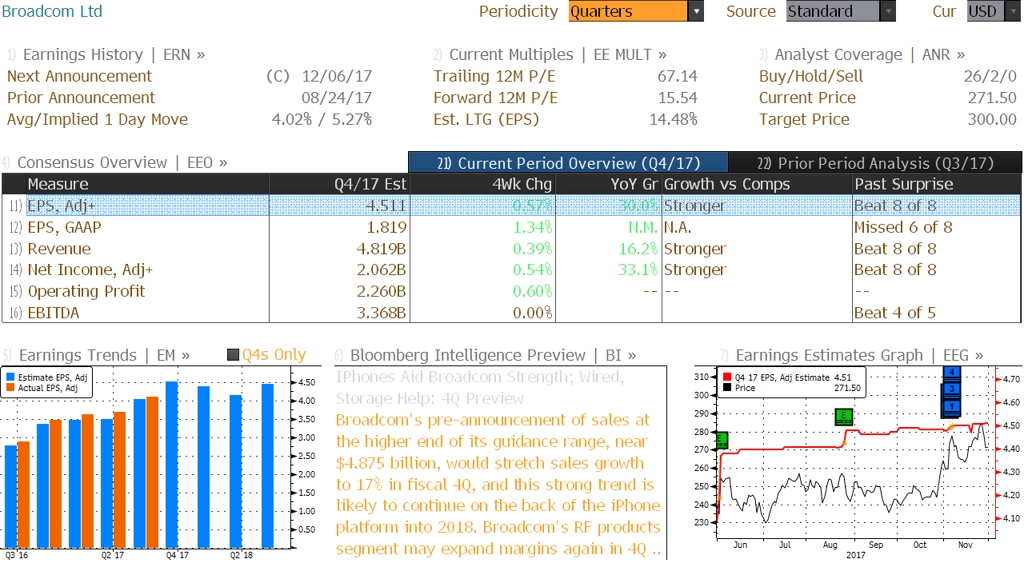1024x563 pixels.
Task: Click the red Q4 17 EPS legend swatch
Action: coord(727,378)
